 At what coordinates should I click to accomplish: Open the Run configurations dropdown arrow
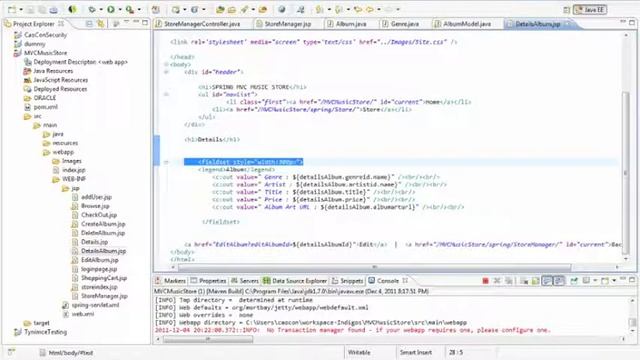pyautogui.click(x=120, y=9)
